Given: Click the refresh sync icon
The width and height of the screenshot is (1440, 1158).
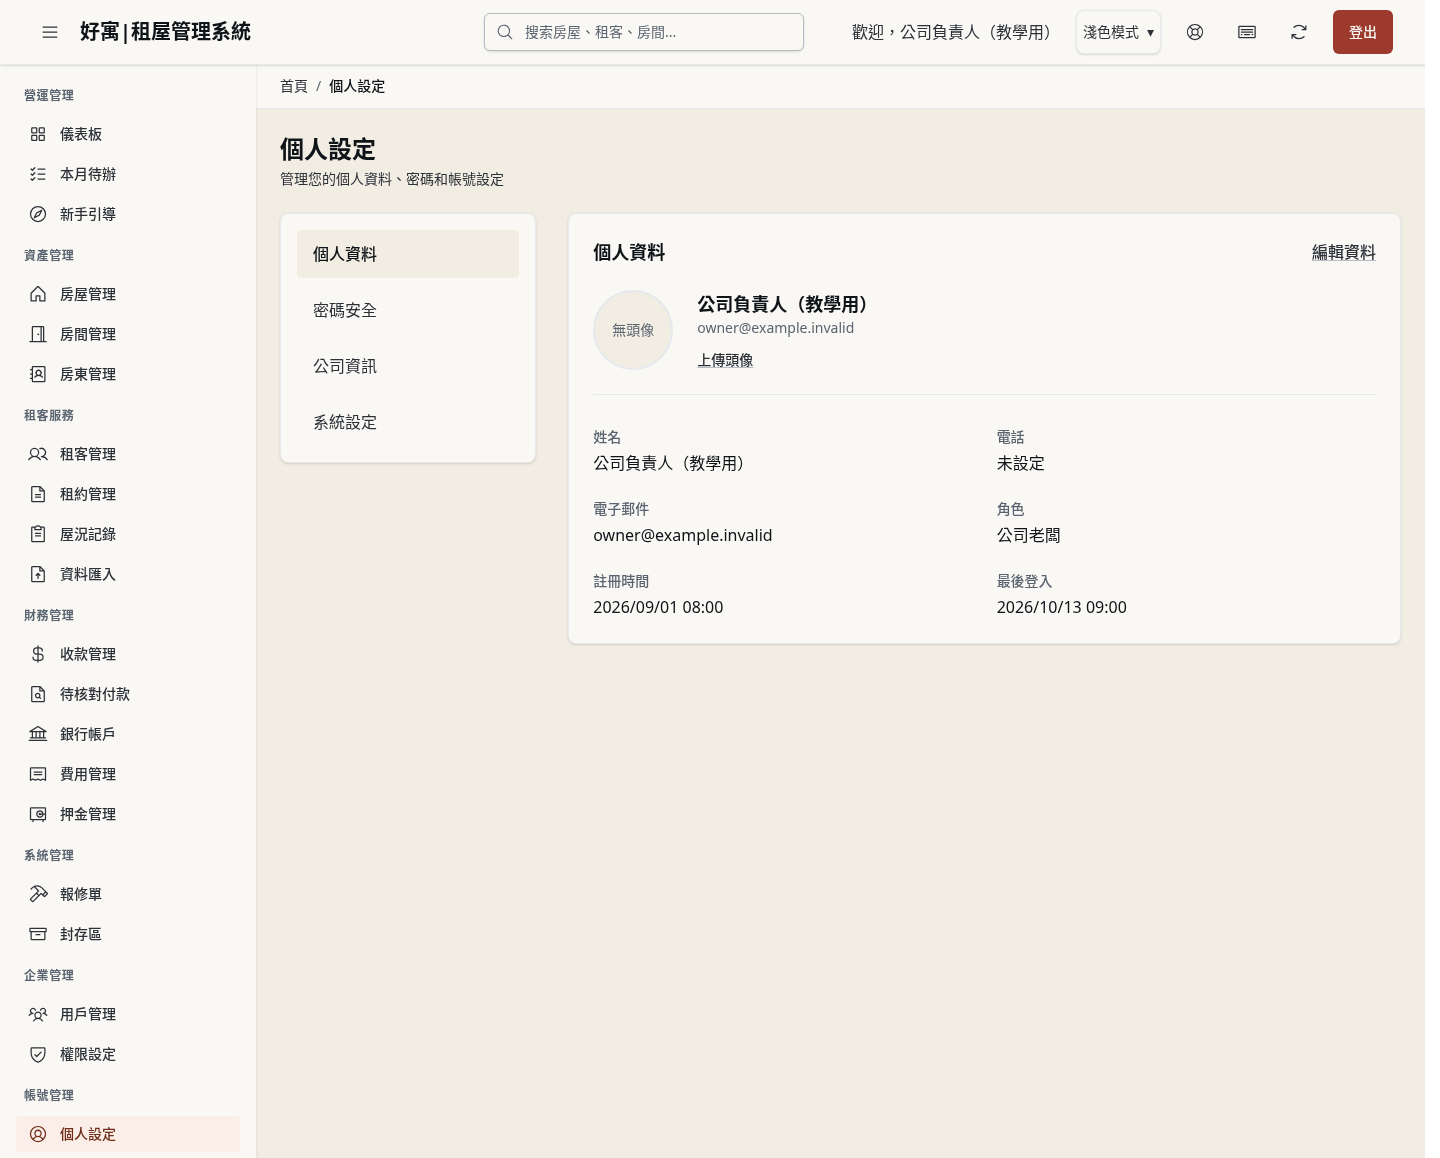Looking at the screenshot, I should (x=1299, y=32).
